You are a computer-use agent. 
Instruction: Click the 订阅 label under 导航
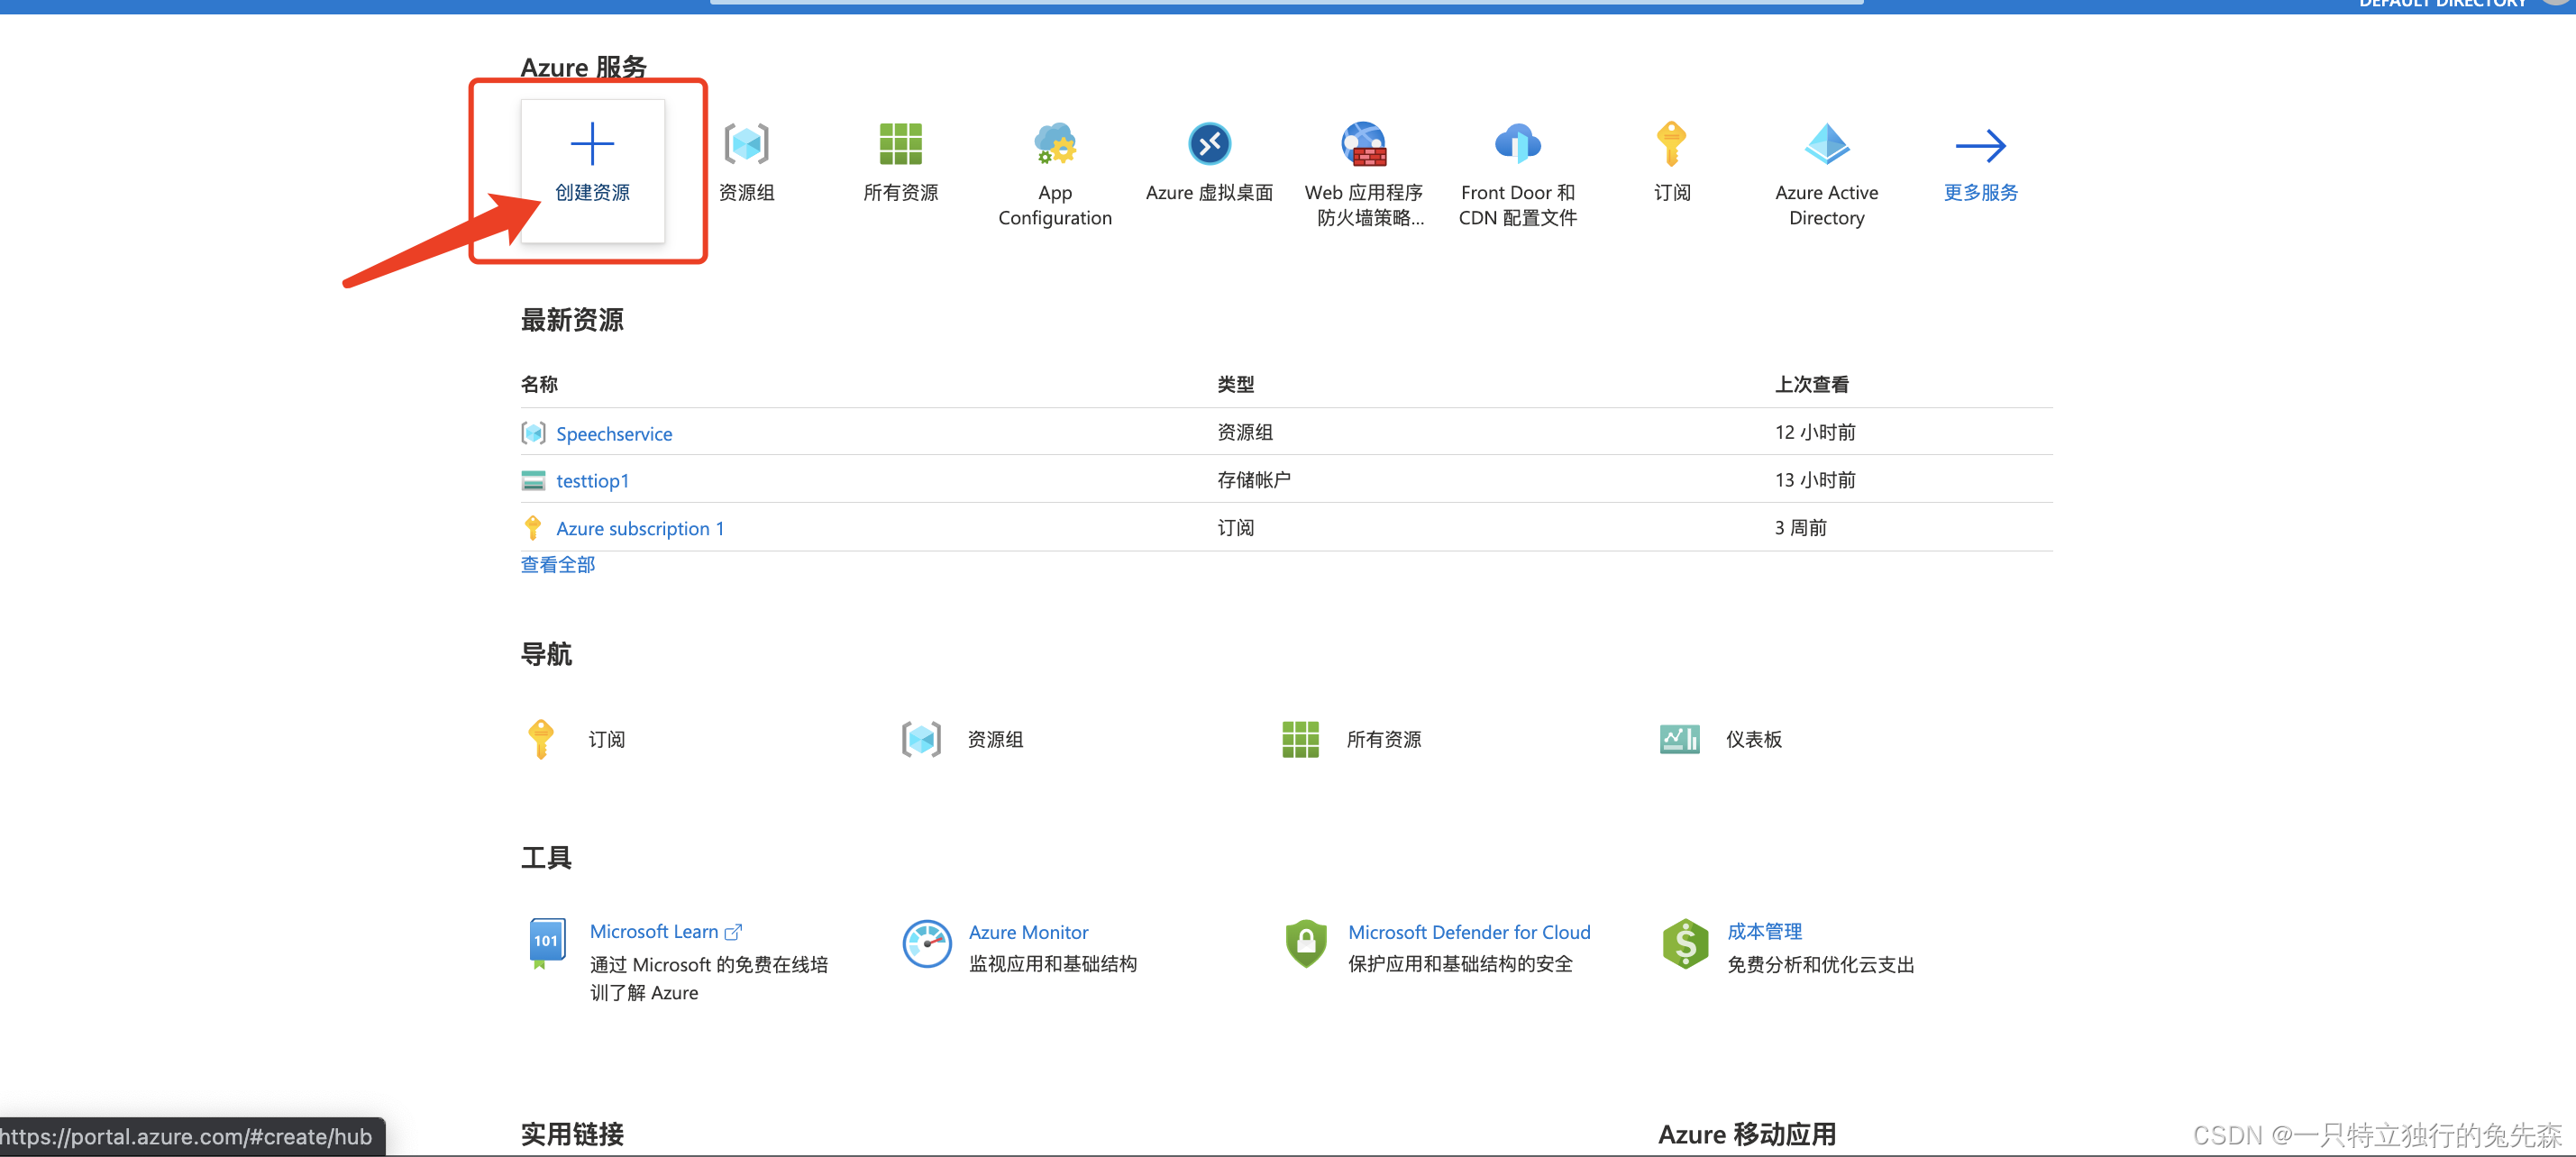pos(607,739)
